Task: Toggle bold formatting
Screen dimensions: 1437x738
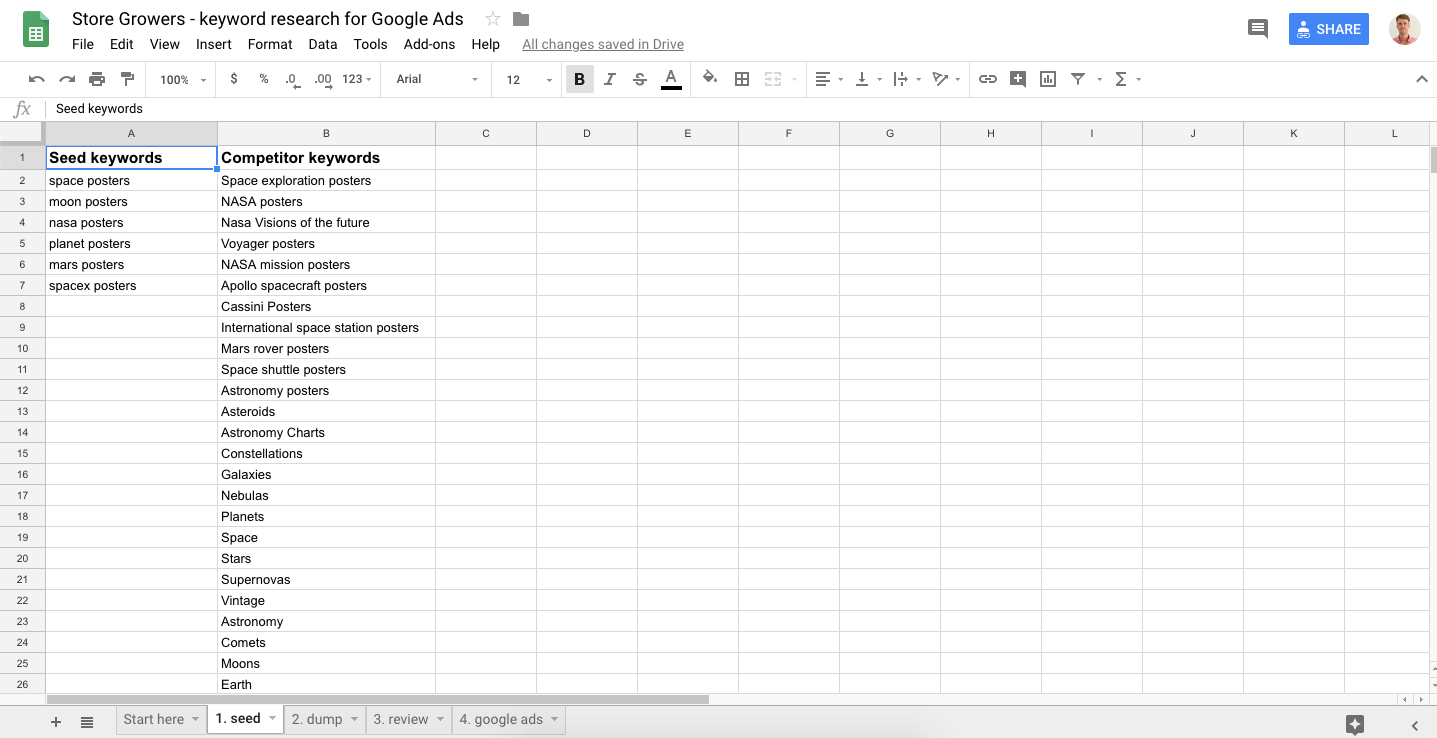Action: pos(579,79)
